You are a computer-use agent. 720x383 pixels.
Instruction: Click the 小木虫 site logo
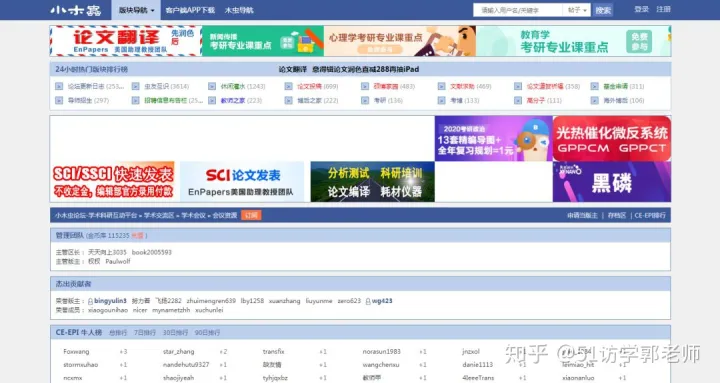(76, 10)
